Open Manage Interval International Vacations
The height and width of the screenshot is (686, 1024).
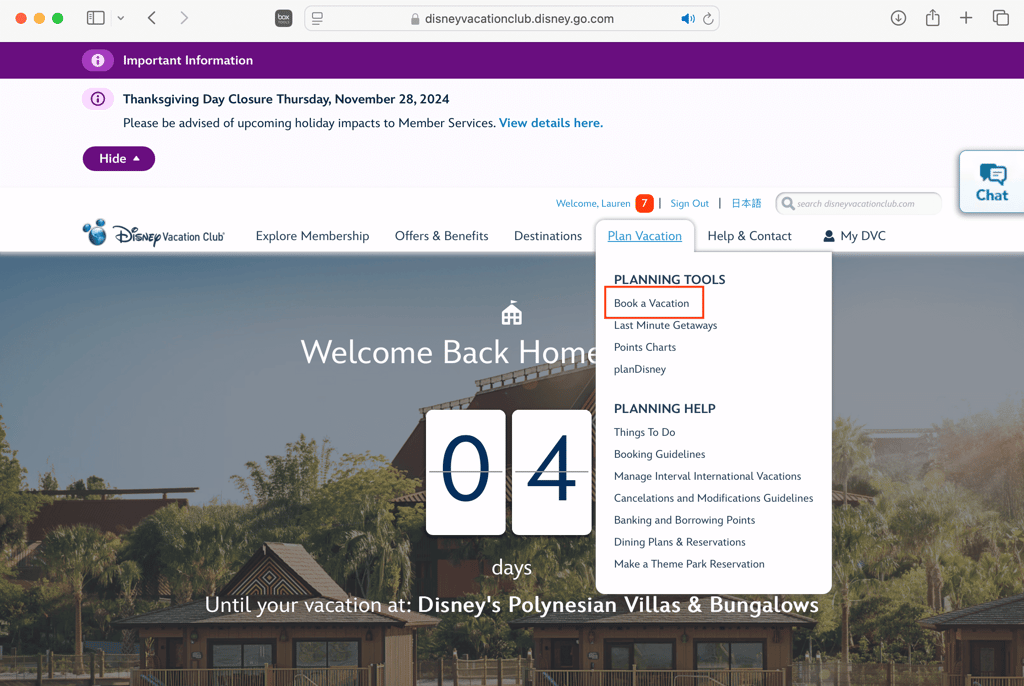tap(707, 476)
